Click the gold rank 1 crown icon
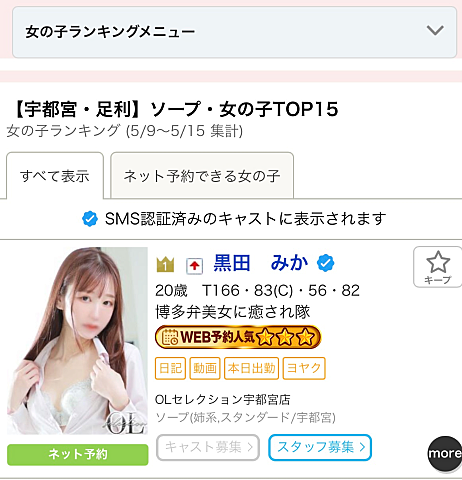 pyautogui.click(x=165, y=265)
